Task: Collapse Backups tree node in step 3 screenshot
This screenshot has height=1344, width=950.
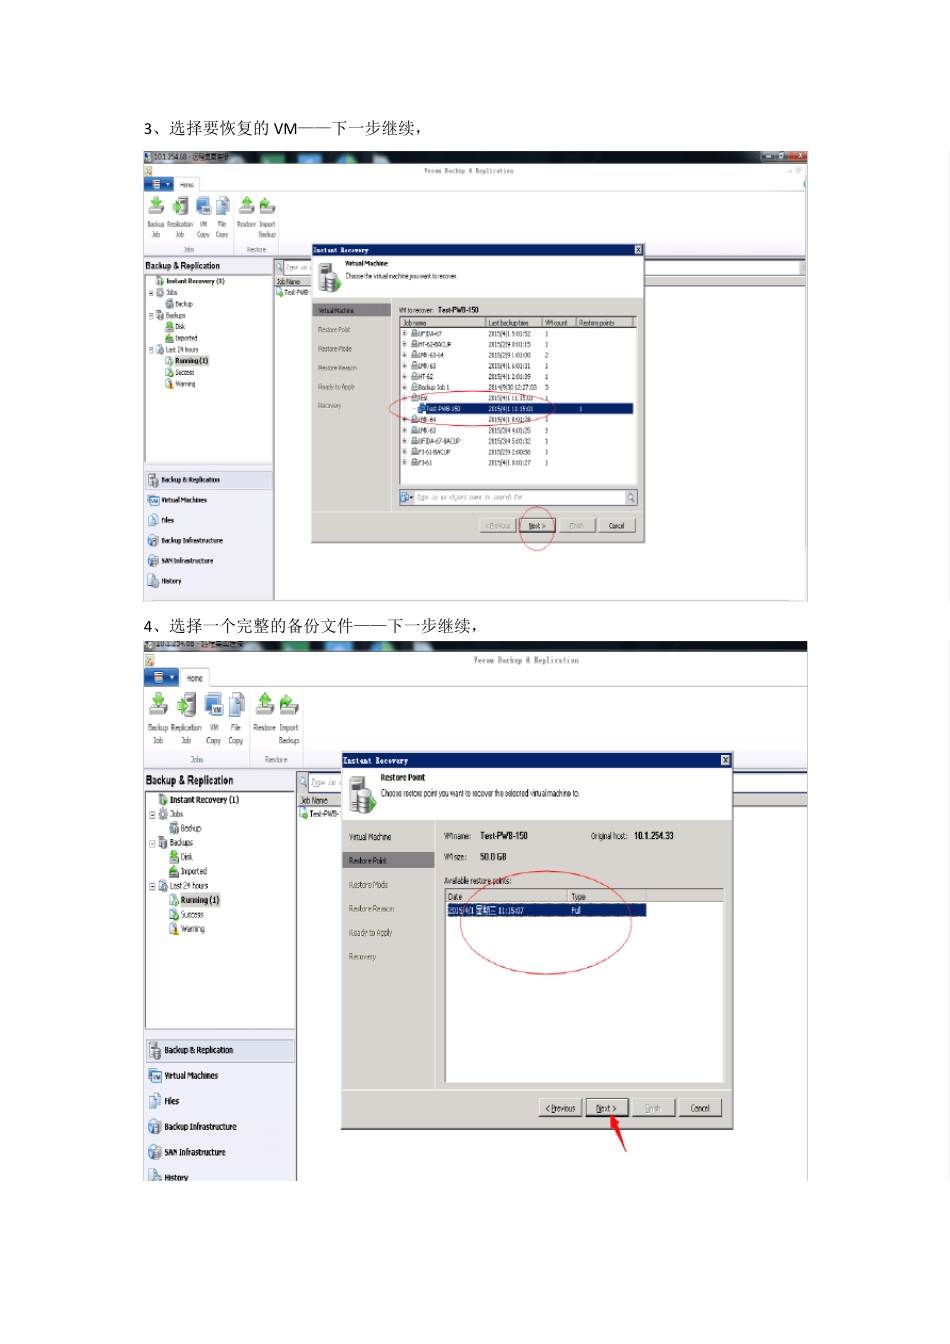Action: pos(152,315)
